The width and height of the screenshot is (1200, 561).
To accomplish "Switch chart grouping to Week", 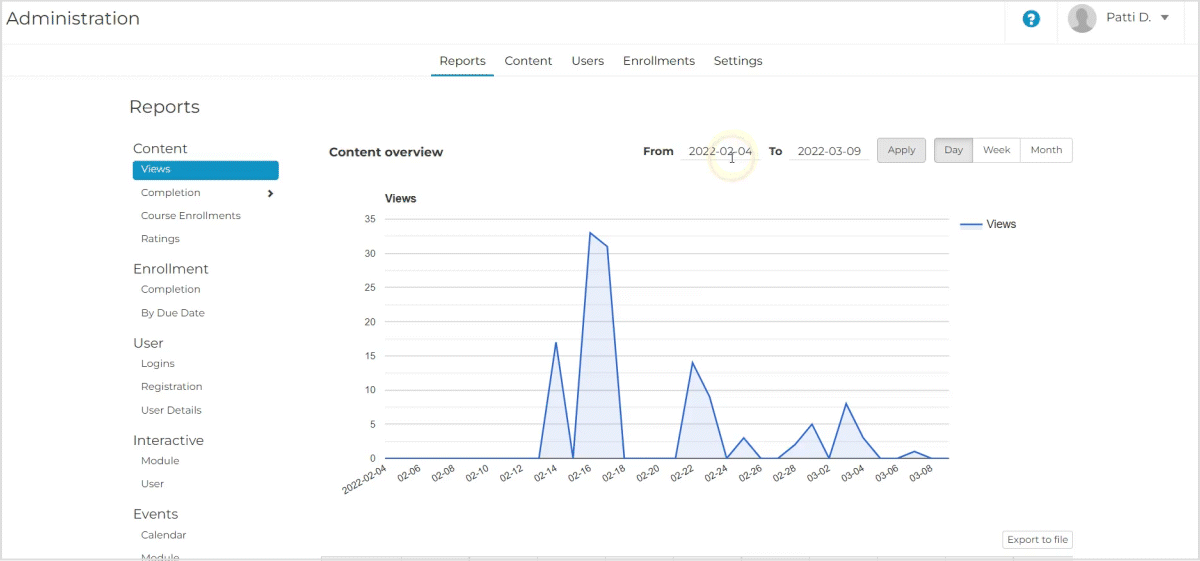I will 996,150.
